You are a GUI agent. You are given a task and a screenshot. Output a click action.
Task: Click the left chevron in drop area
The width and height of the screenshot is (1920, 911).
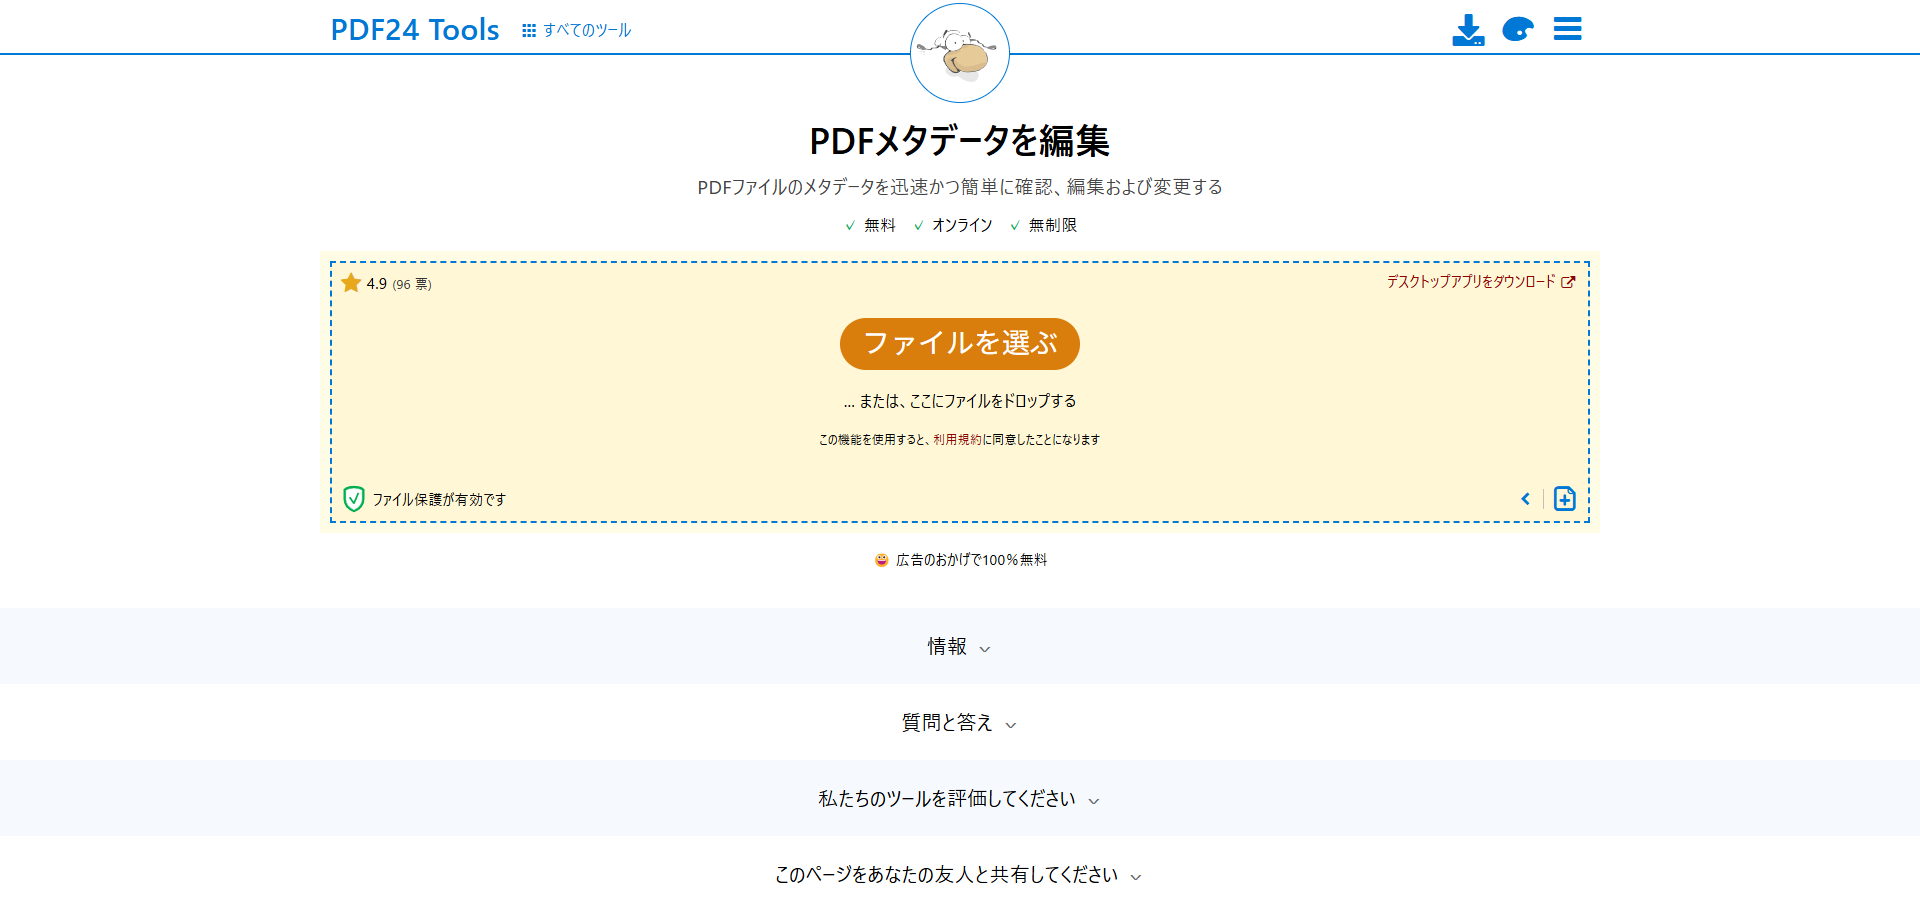point(1526,499)
